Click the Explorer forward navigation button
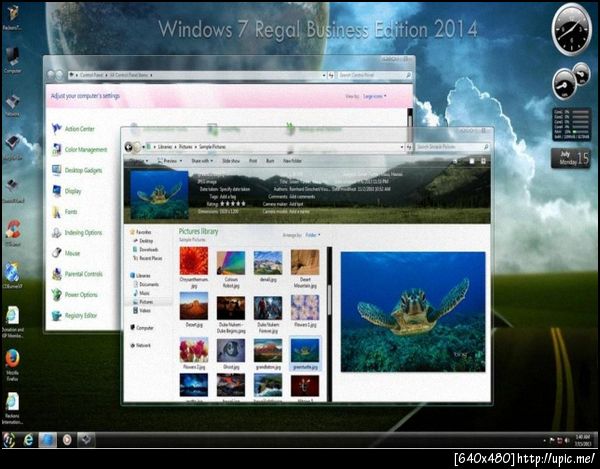The width and height of the screenshot is (600, 469). pyautogui.click(x=137, y=147)
